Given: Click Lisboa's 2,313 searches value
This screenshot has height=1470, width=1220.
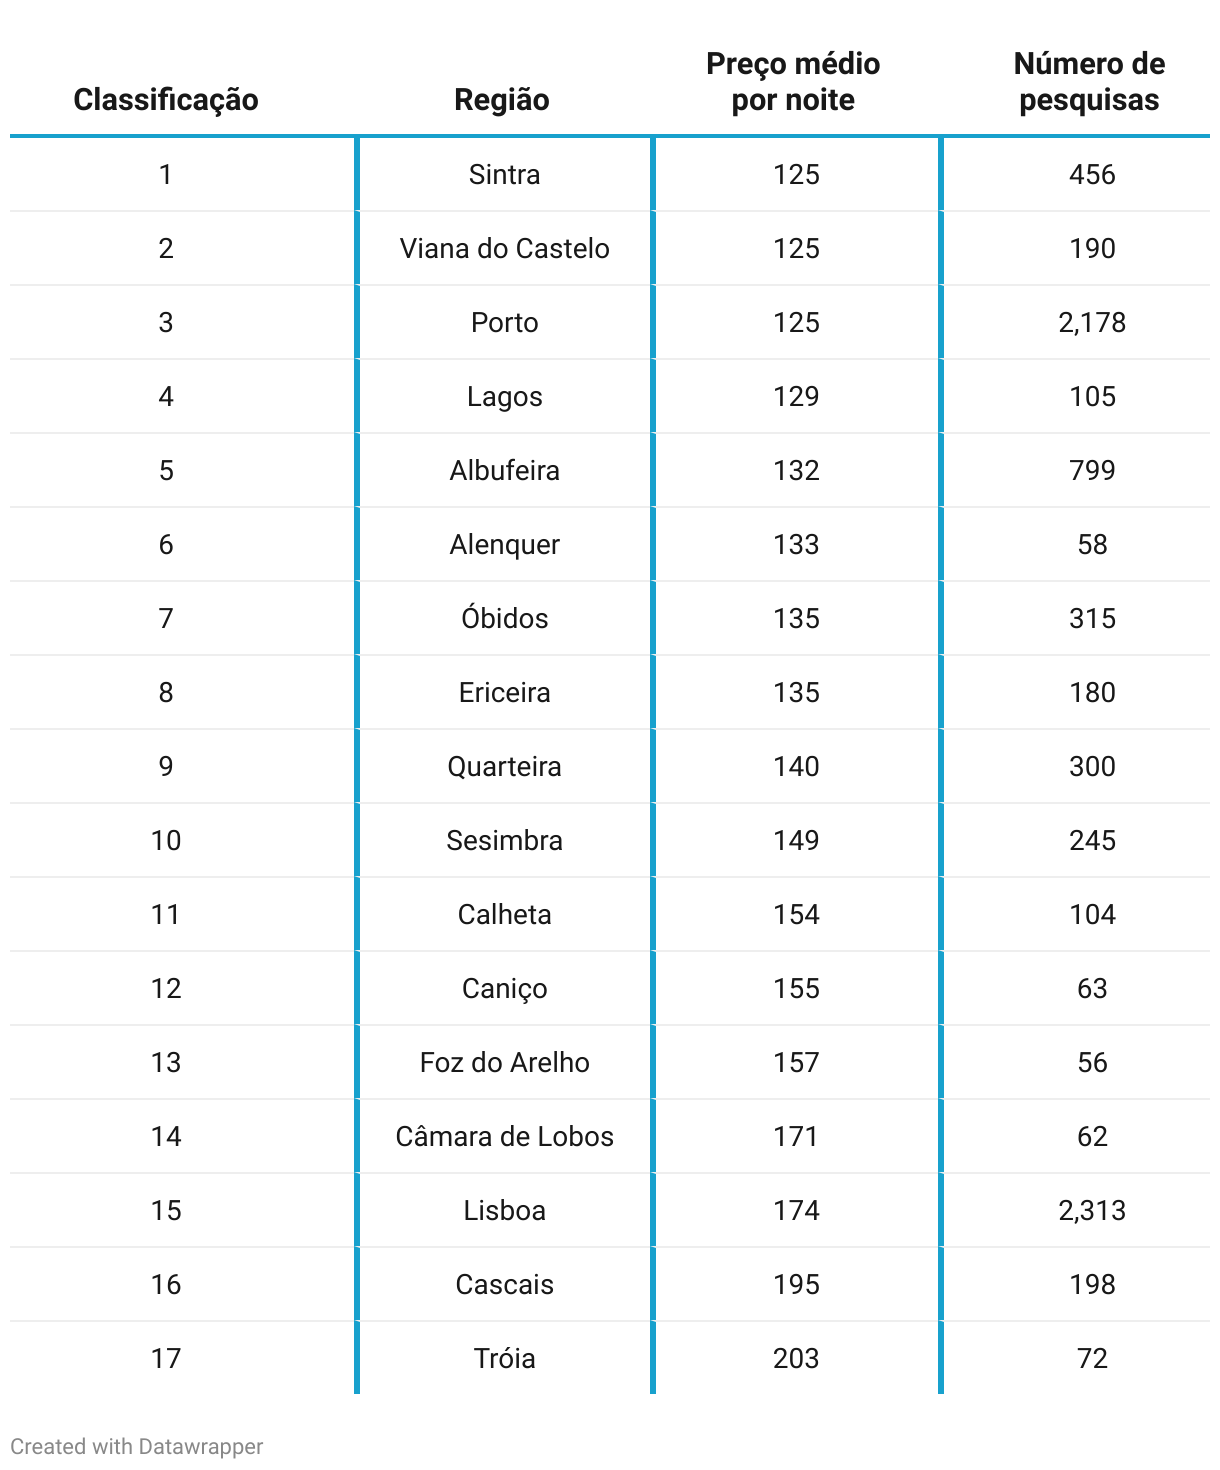Looking at the screenshot, I should tap(1092, 1211).
